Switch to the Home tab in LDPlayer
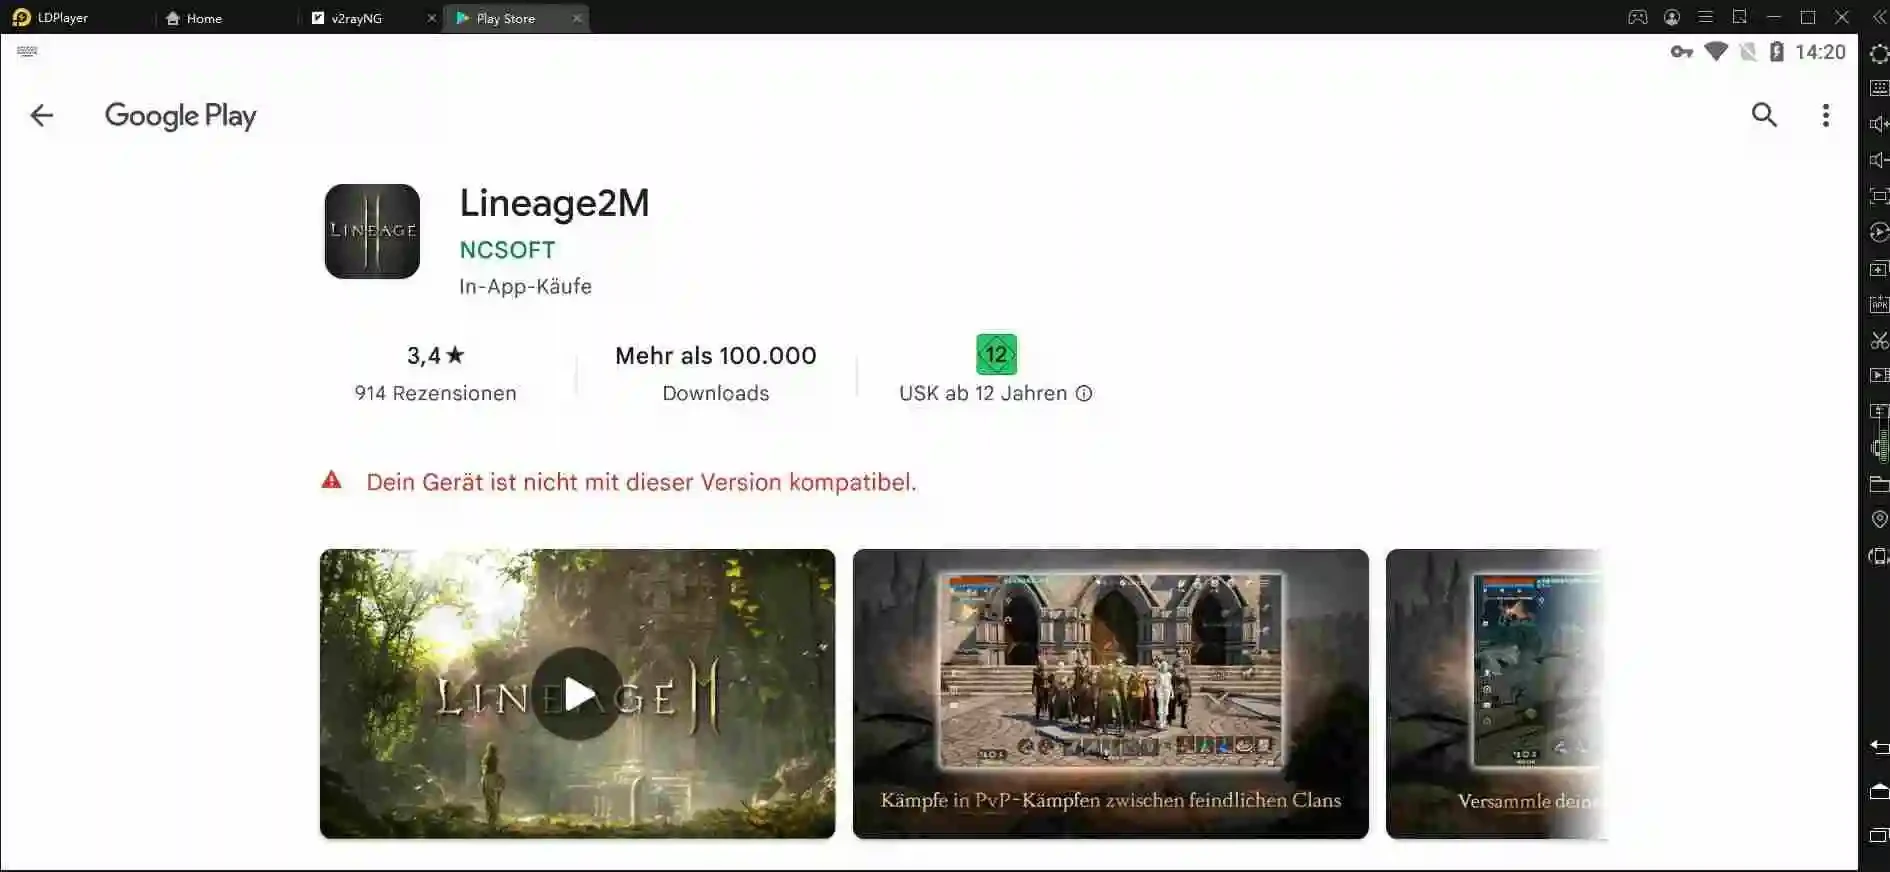 (194, 18)
